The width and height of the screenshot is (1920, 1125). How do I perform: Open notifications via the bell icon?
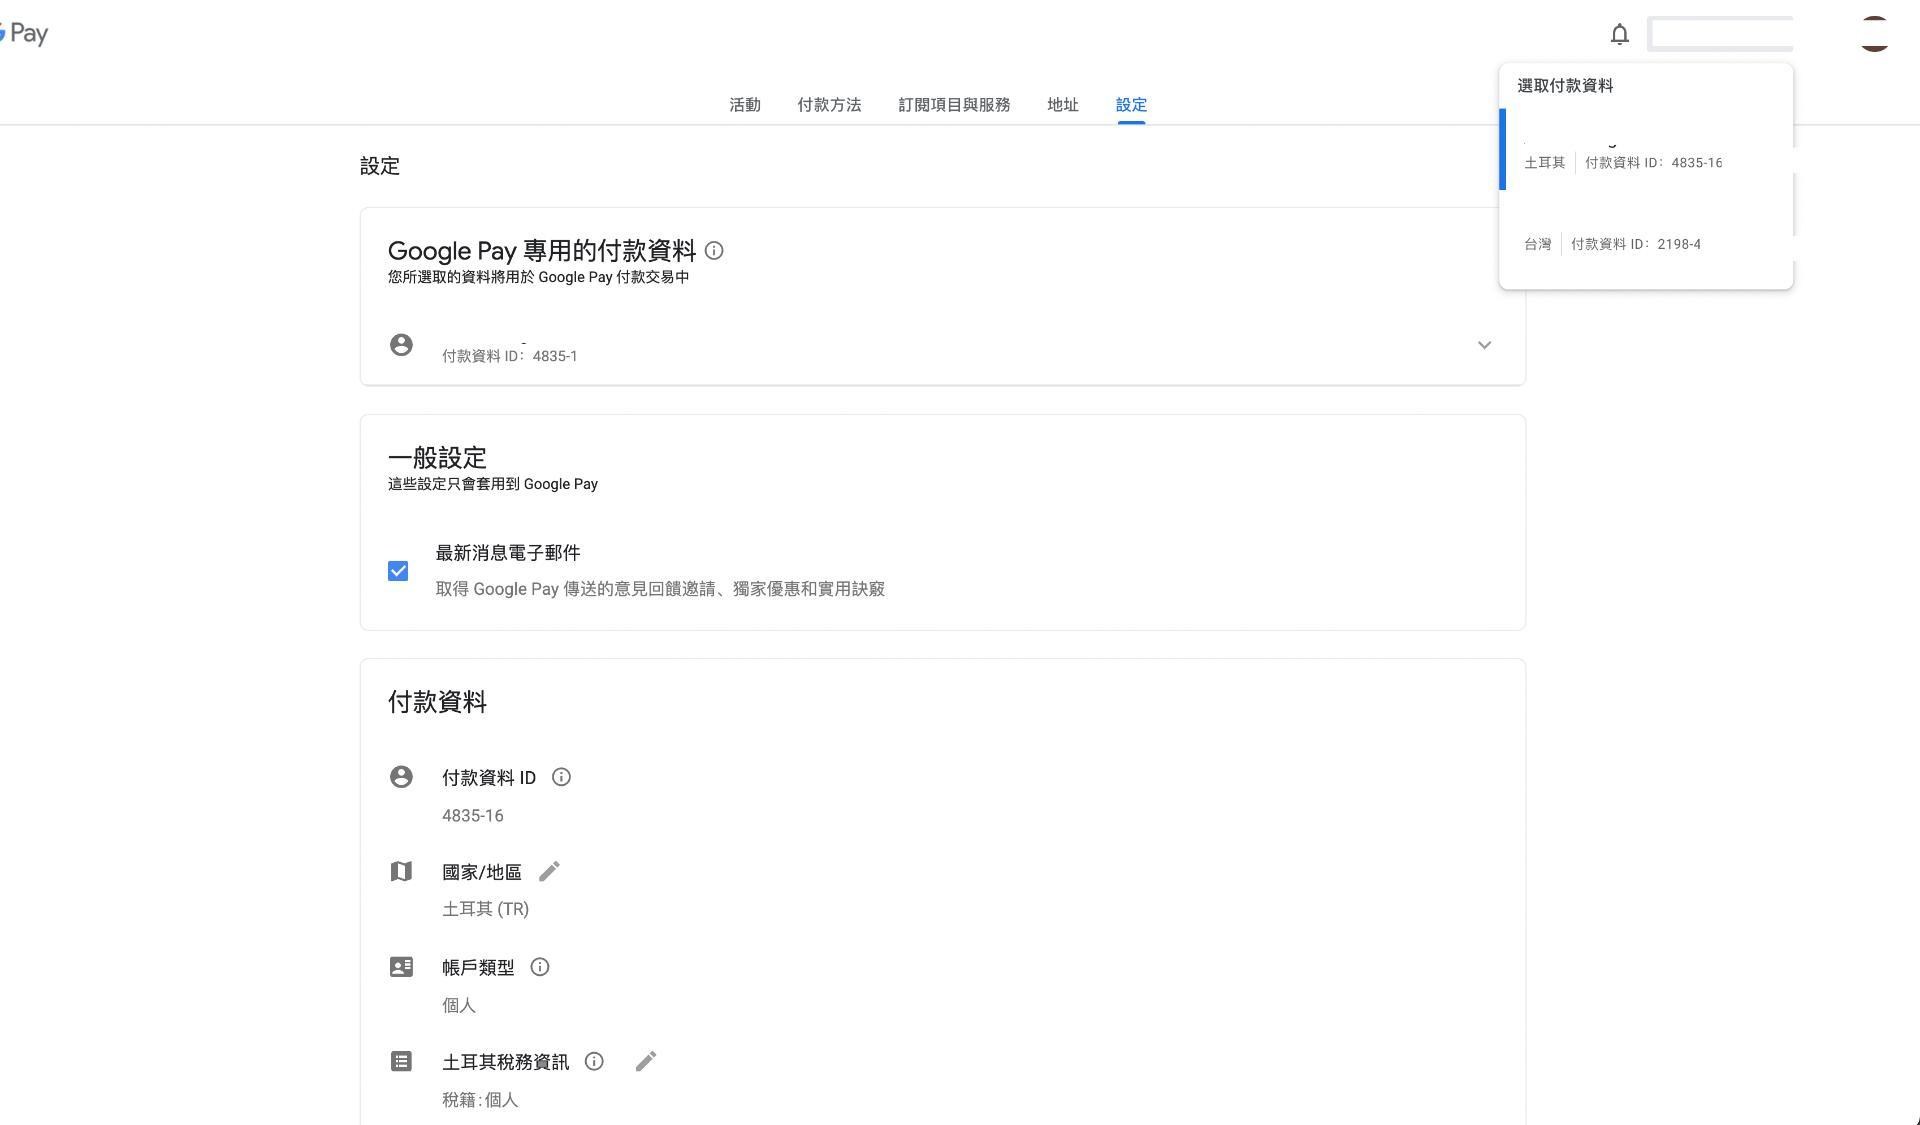pos(1619,33)
